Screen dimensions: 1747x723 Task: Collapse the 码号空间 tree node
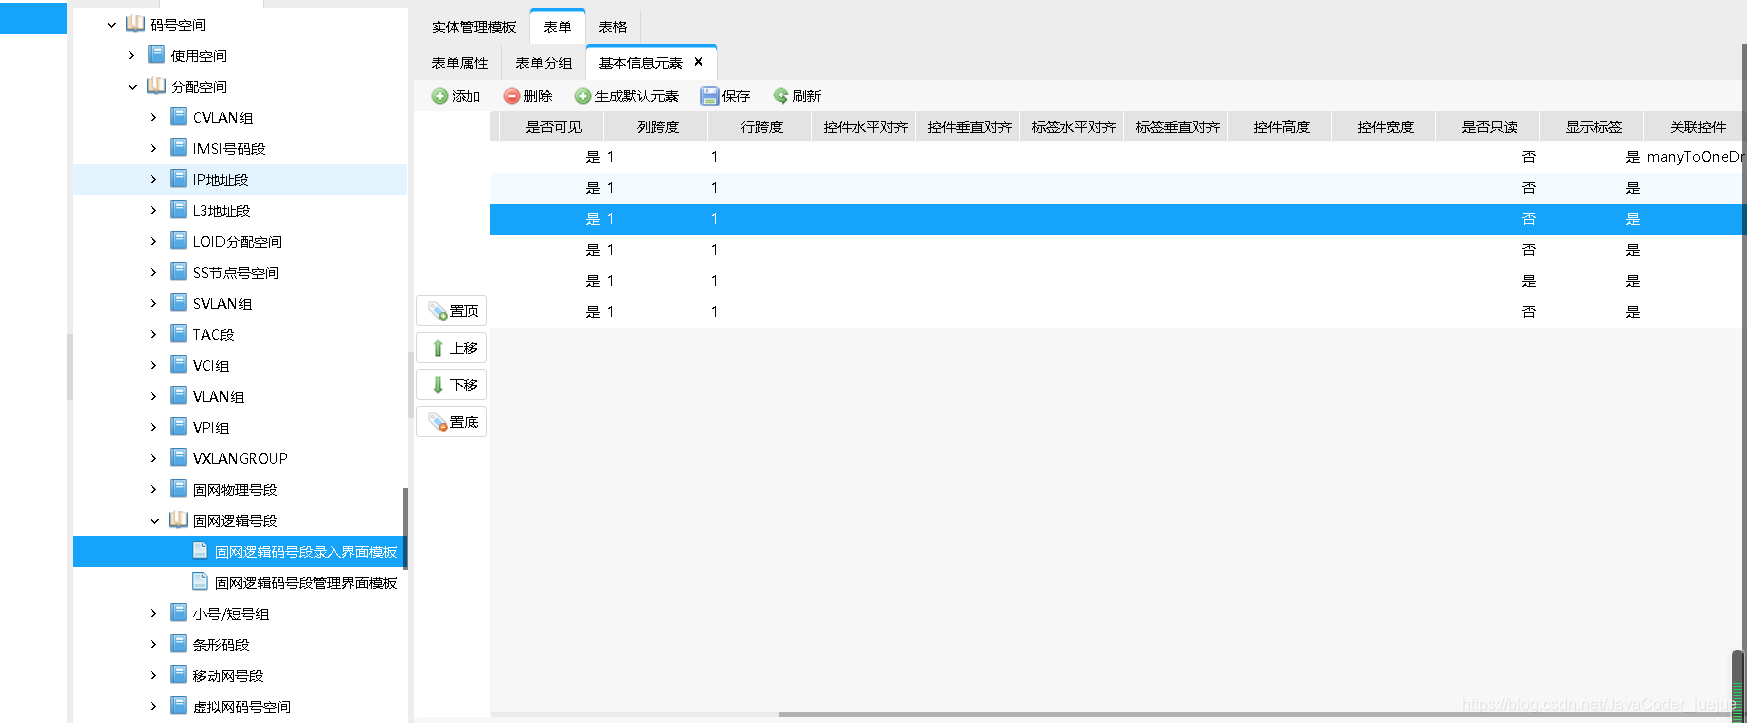112,25
